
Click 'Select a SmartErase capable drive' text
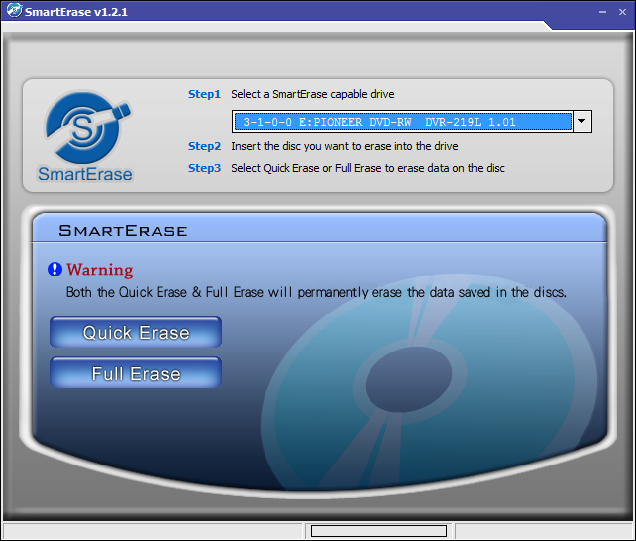313,94
